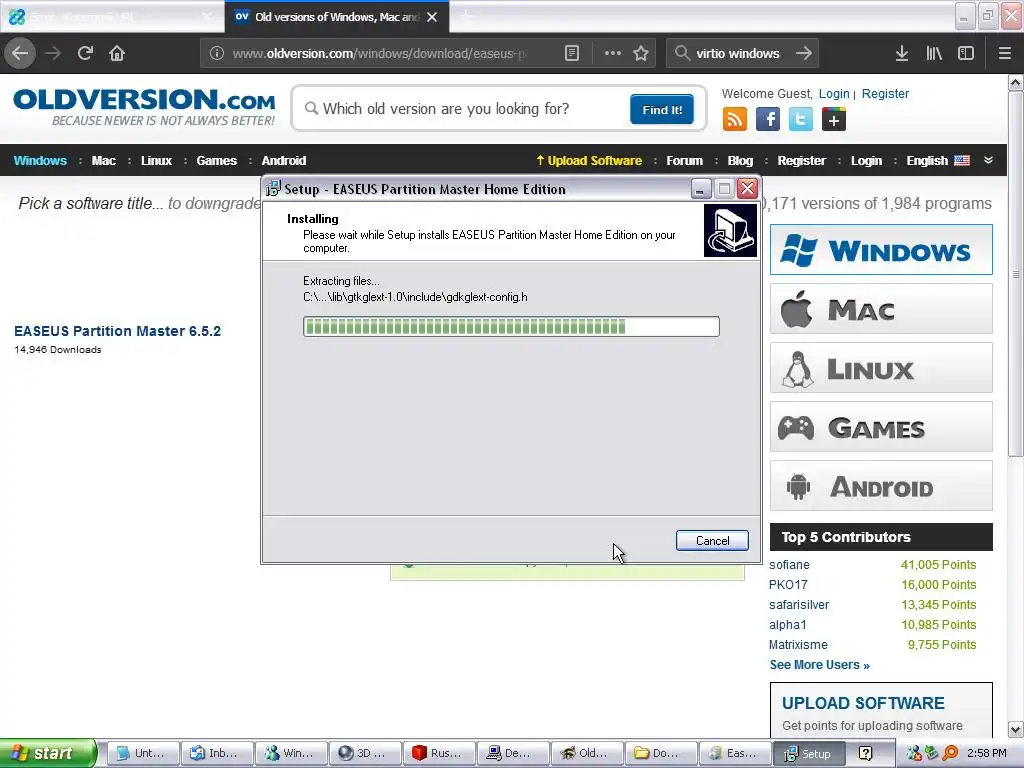Expand the nav bar double-chevron
The width and height of the screenshot is (1024, 768).
tap(989, 161)
